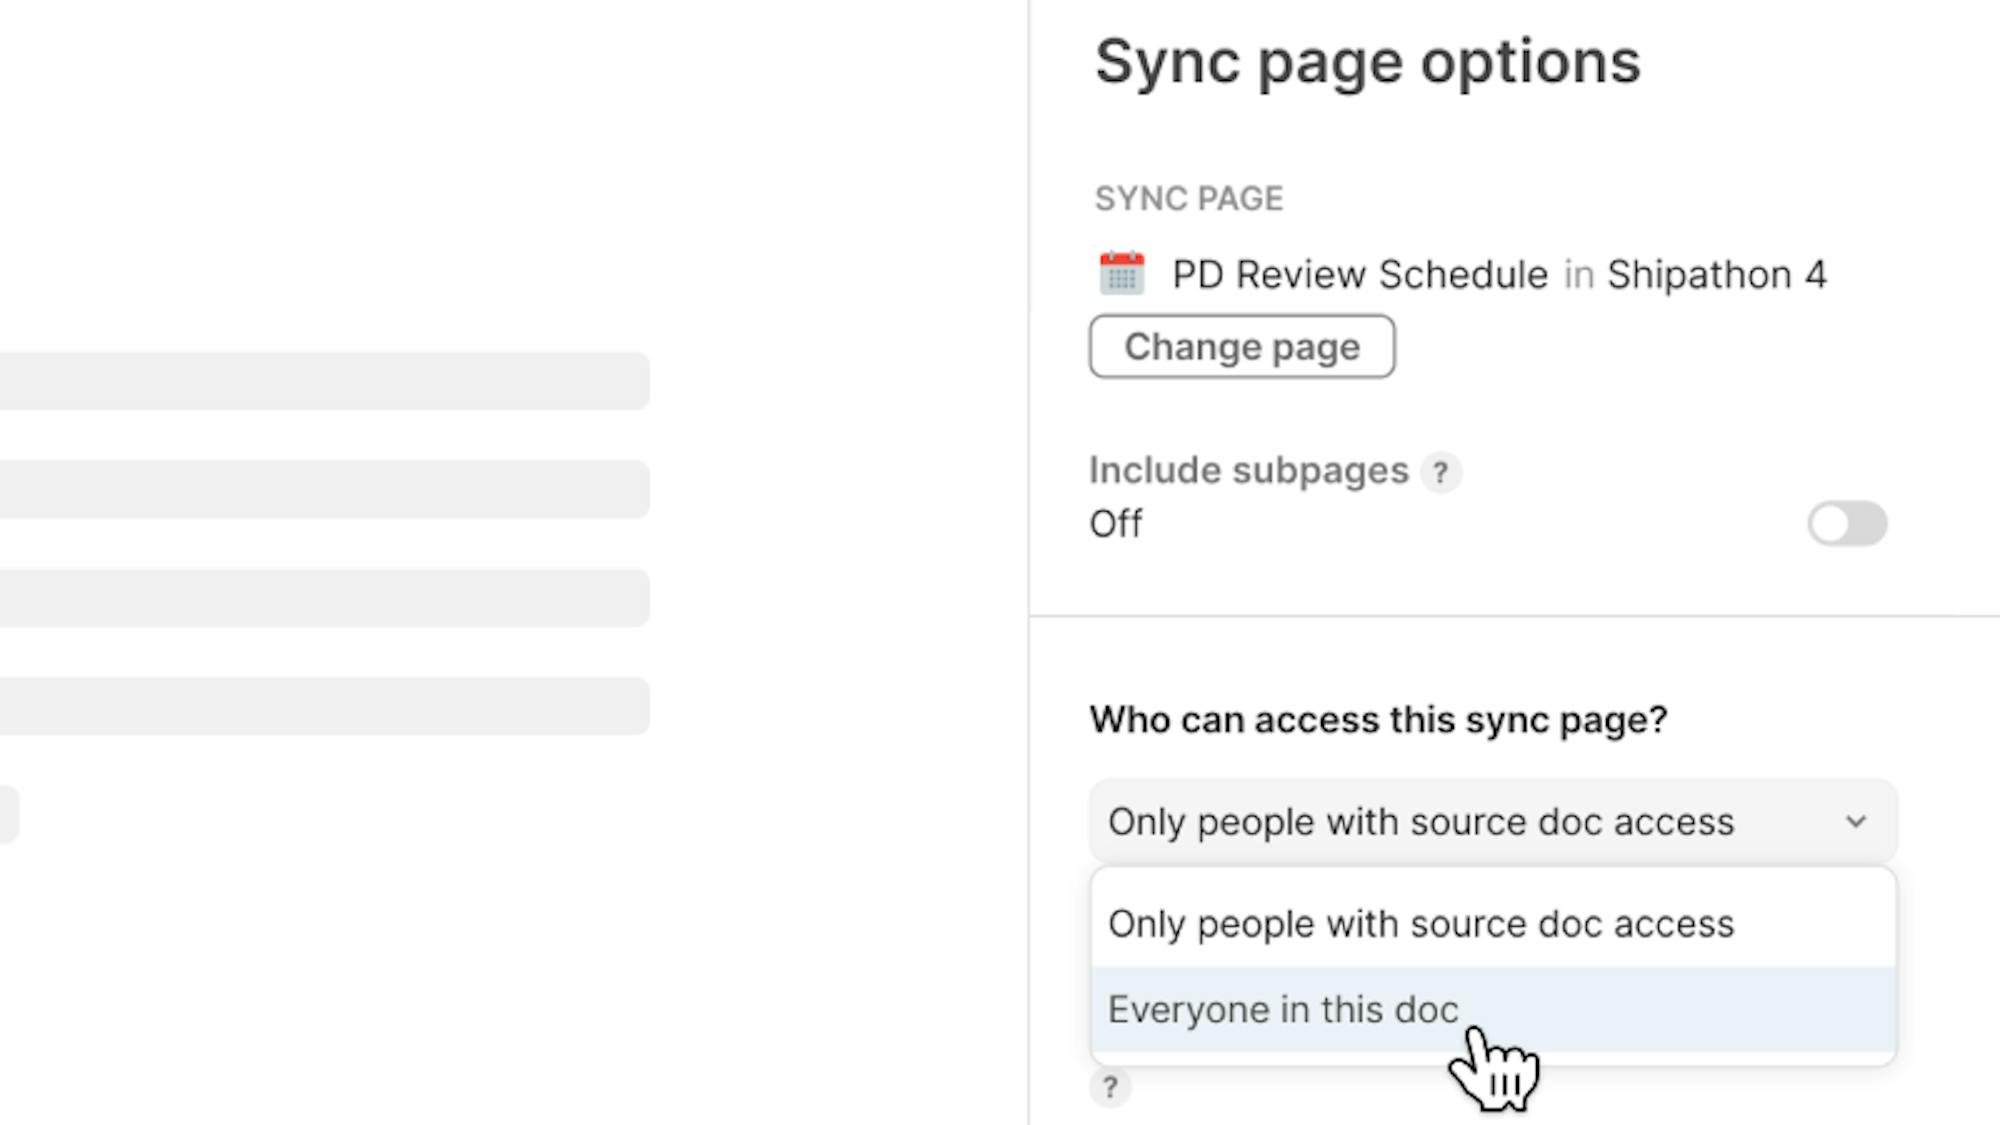Click the calendar icon beside PD Review Schedule

(1121, 274)
